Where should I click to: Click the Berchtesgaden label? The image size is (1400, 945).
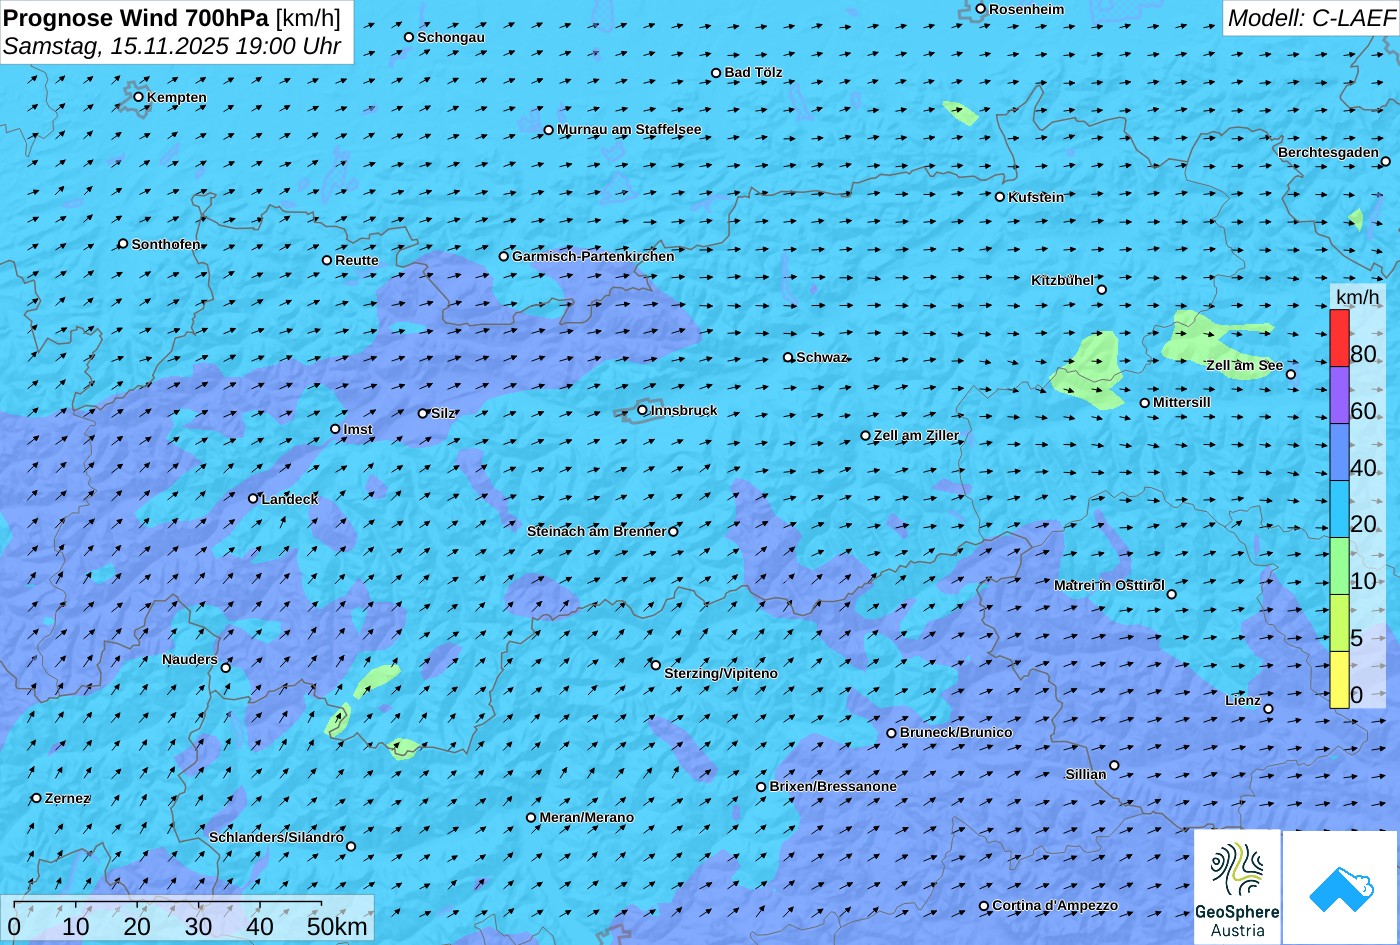click(x=1328, y=152)
